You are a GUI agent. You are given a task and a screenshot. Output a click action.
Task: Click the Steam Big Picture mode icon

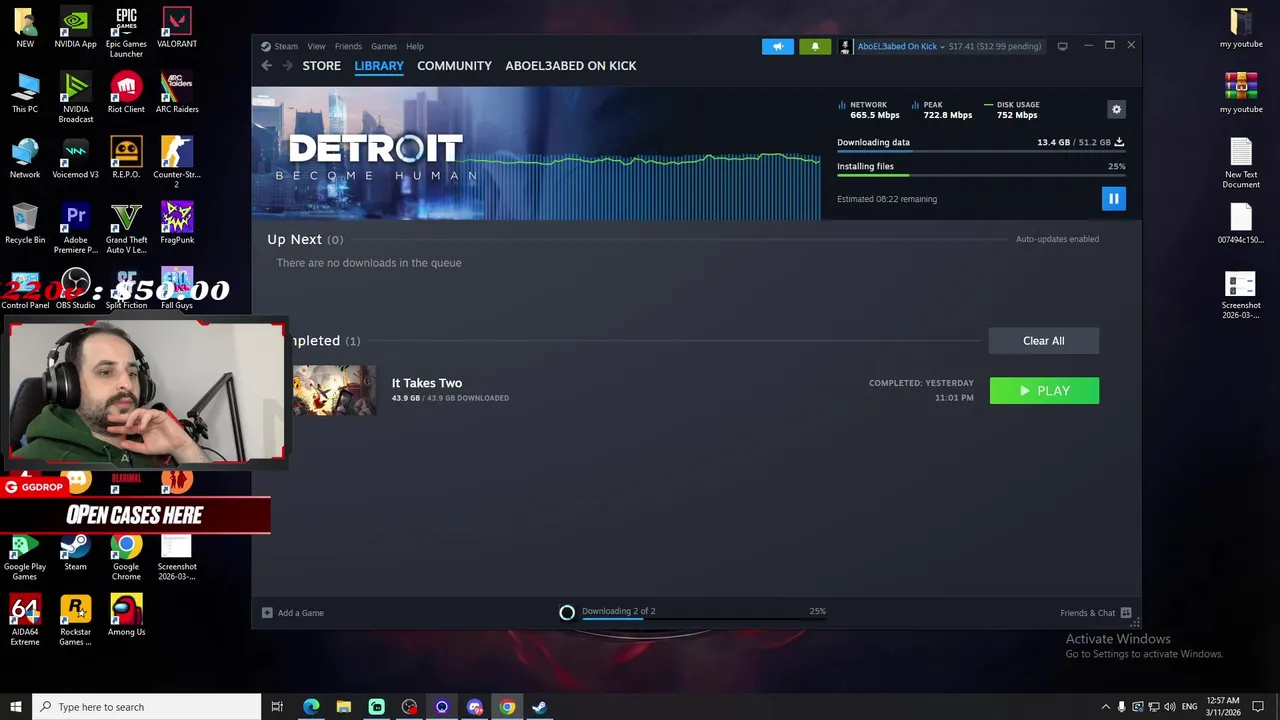pos(1062,46)
